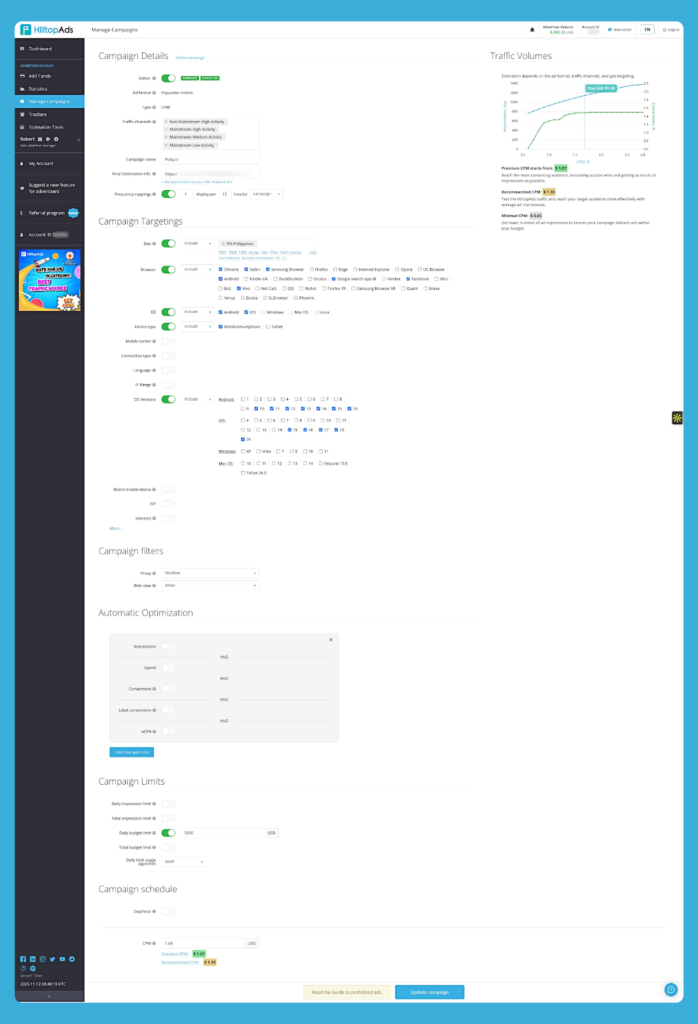Click the Update campaign button
This screenshot has height=1024, width=698.
(x=429, y=992)
